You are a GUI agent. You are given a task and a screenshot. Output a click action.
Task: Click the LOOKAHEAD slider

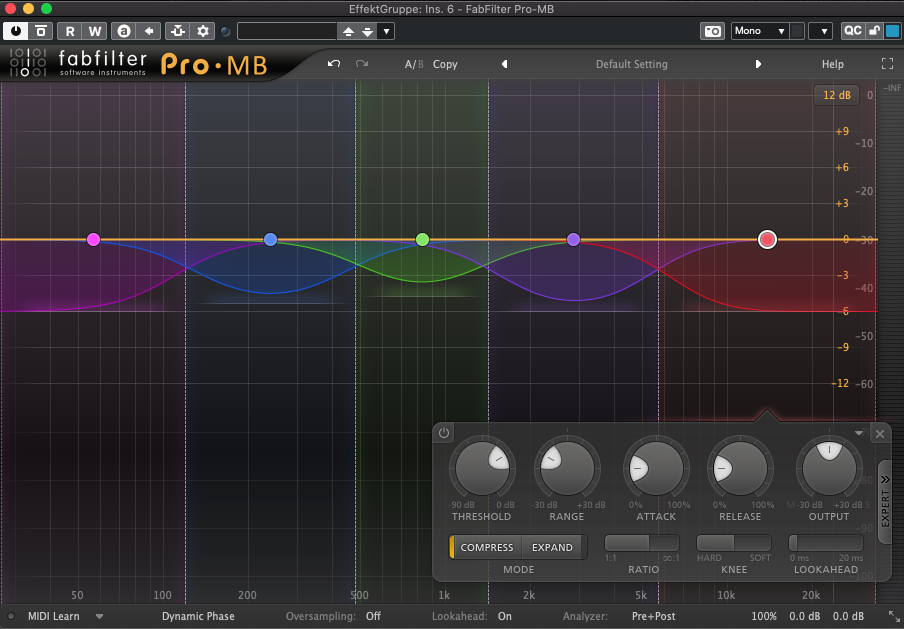[826, 543]
